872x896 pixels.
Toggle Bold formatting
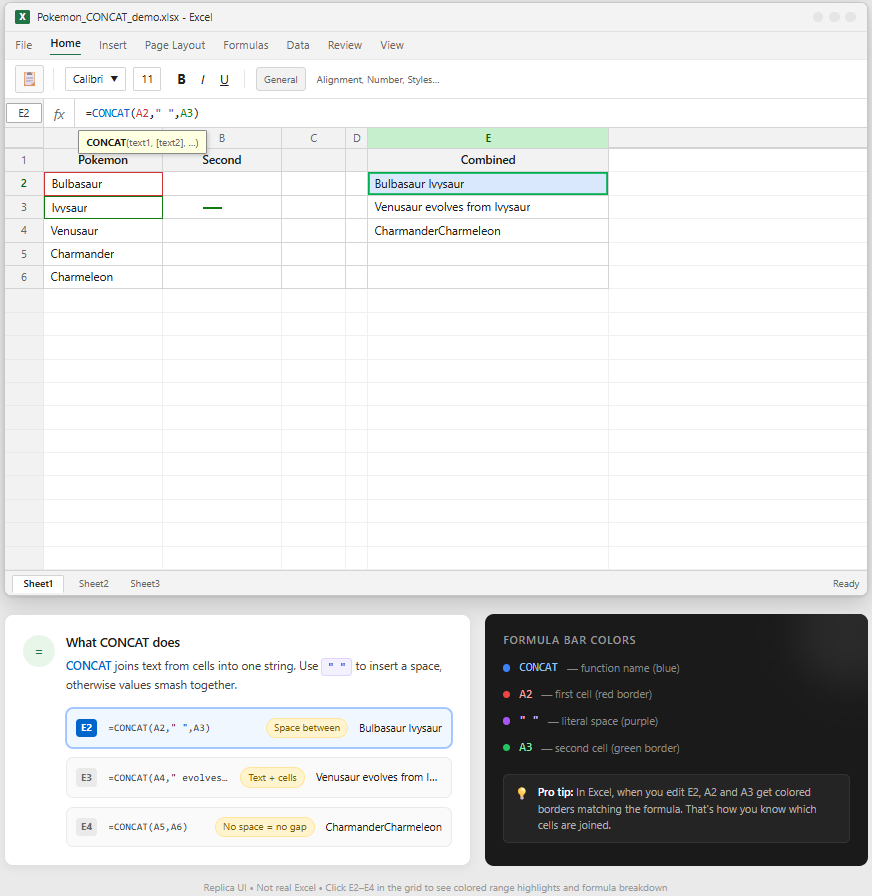pyautogui.click(x=181, y=79)
